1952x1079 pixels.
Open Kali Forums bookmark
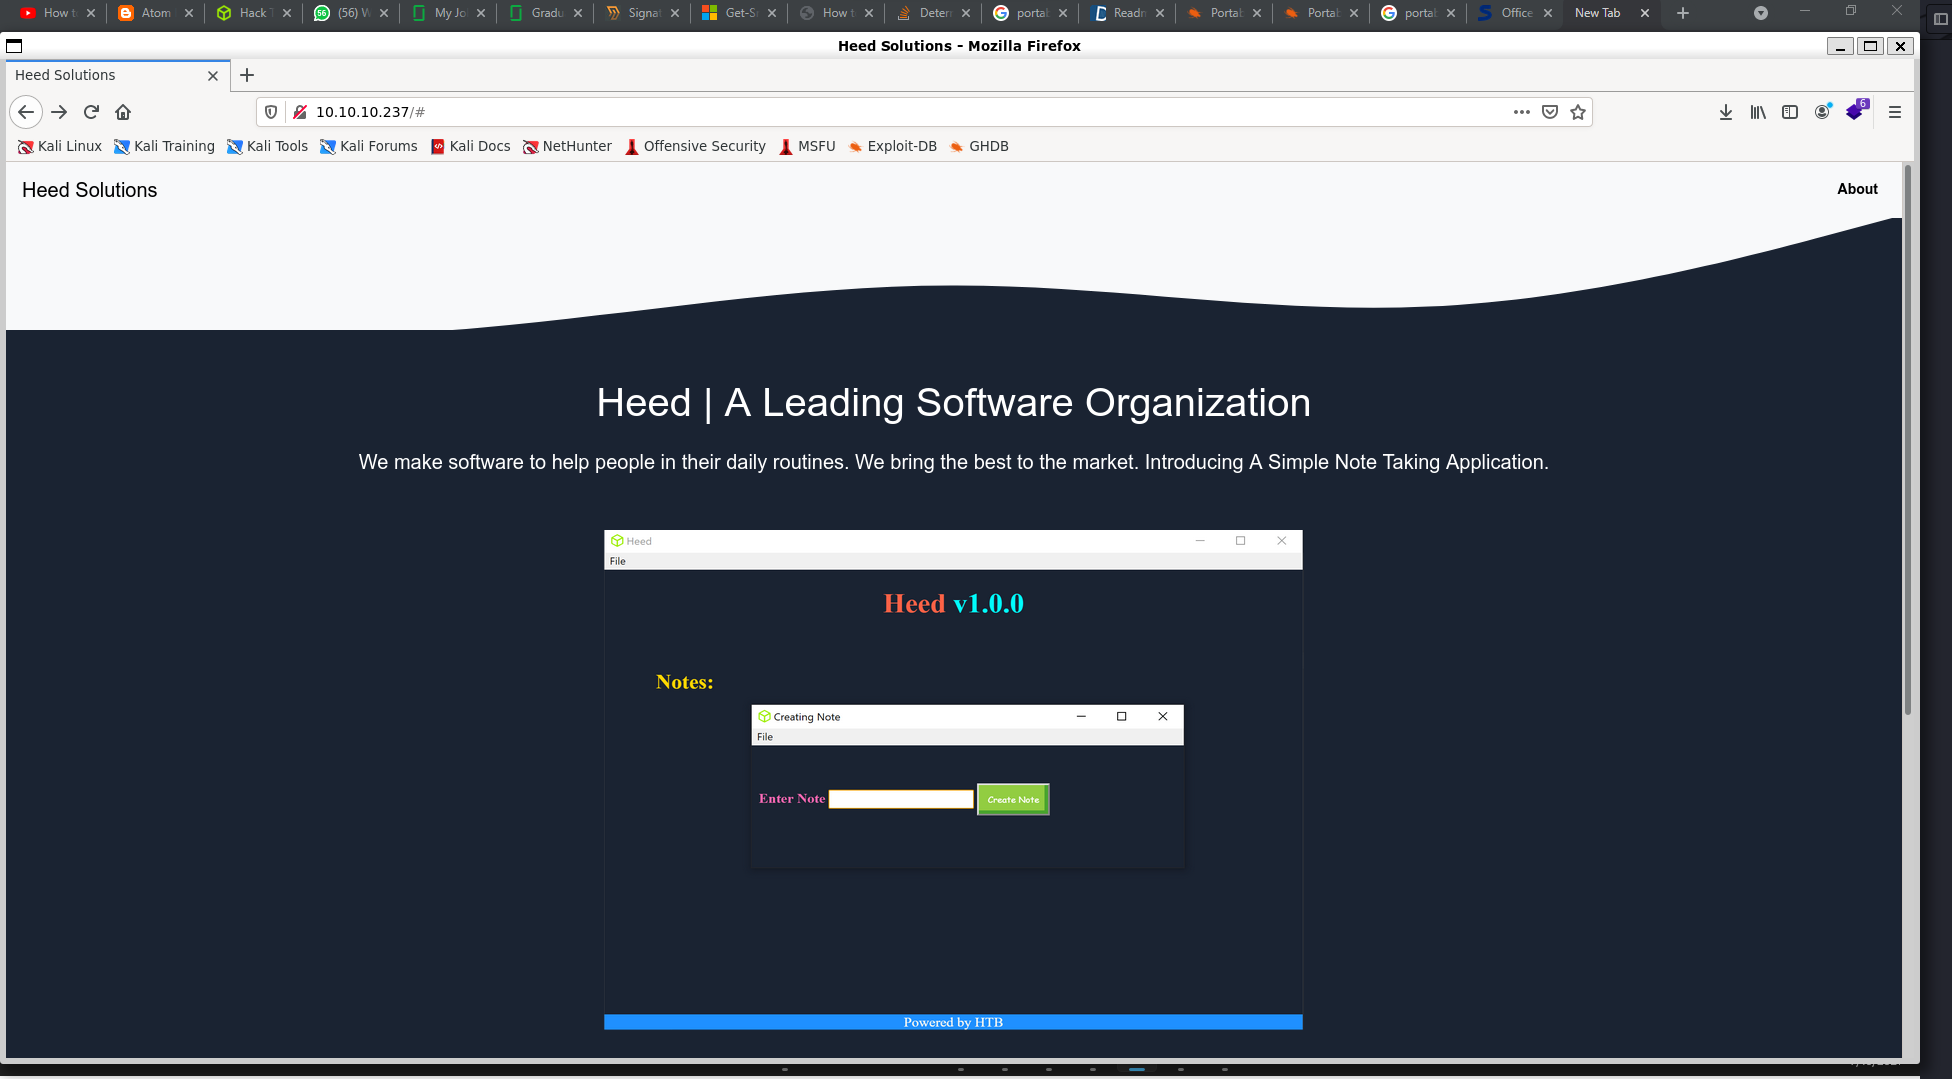(x=368, y=146)
